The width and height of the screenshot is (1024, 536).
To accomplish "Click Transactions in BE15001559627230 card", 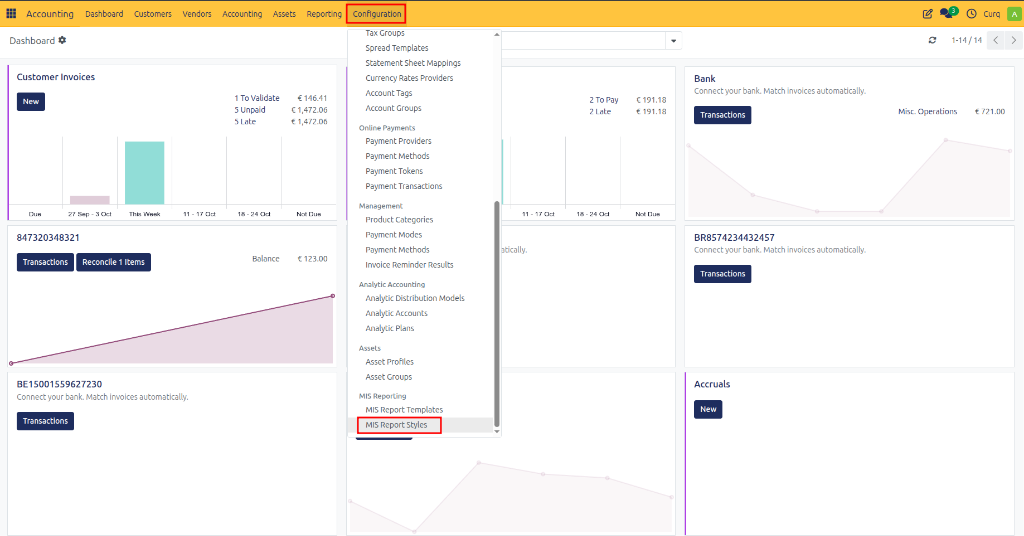I will (x=45, y=421).
